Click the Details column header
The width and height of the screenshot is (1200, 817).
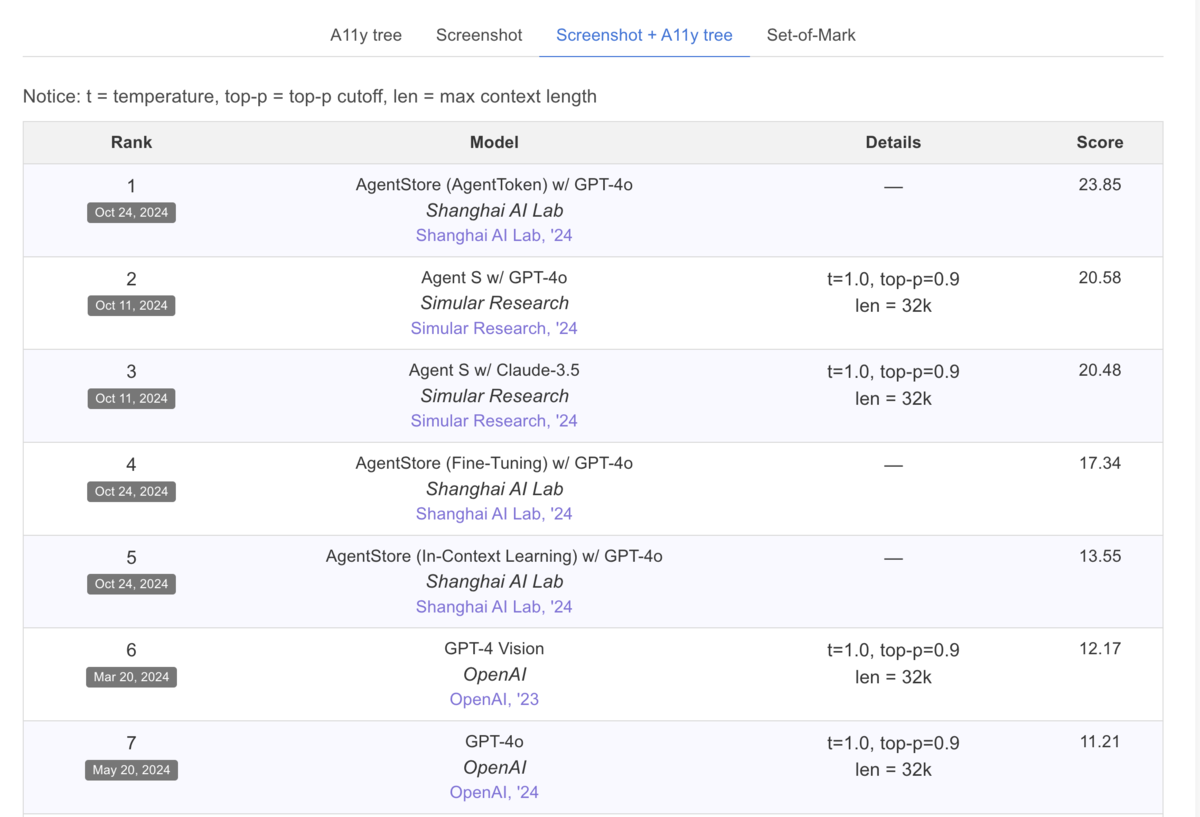893,143
